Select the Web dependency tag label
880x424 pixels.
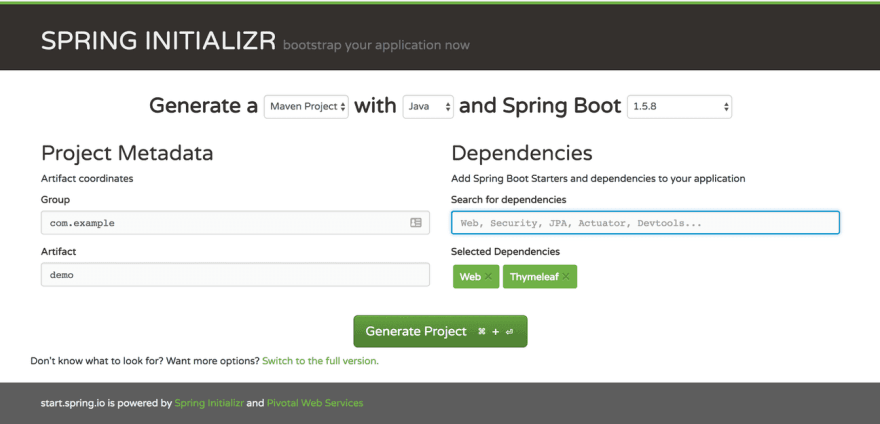coord(470,276)
